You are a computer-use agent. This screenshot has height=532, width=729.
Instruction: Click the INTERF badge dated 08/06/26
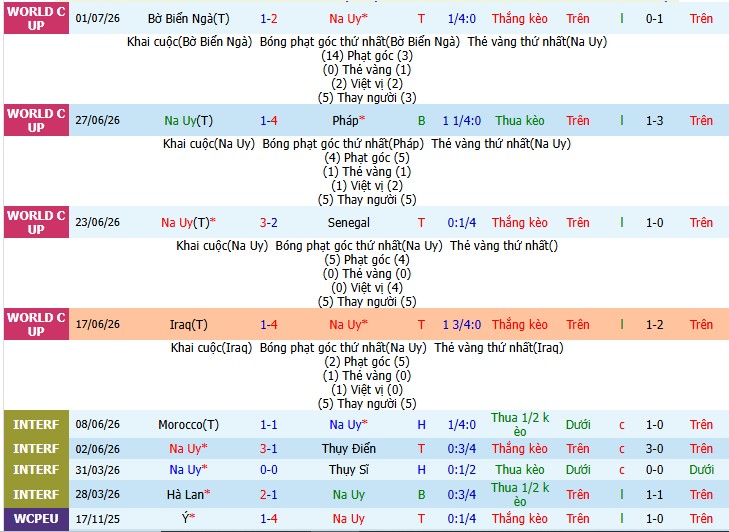[36, 425]
